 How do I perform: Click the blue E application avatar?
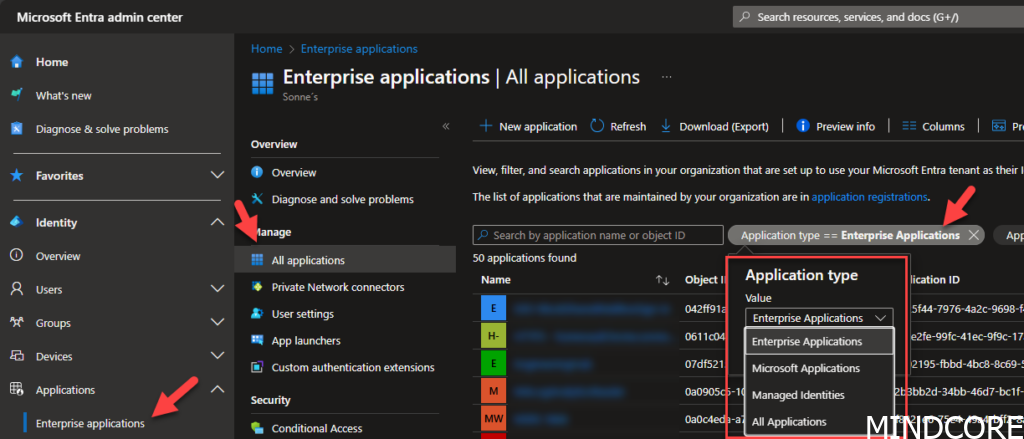coord(493,308)
